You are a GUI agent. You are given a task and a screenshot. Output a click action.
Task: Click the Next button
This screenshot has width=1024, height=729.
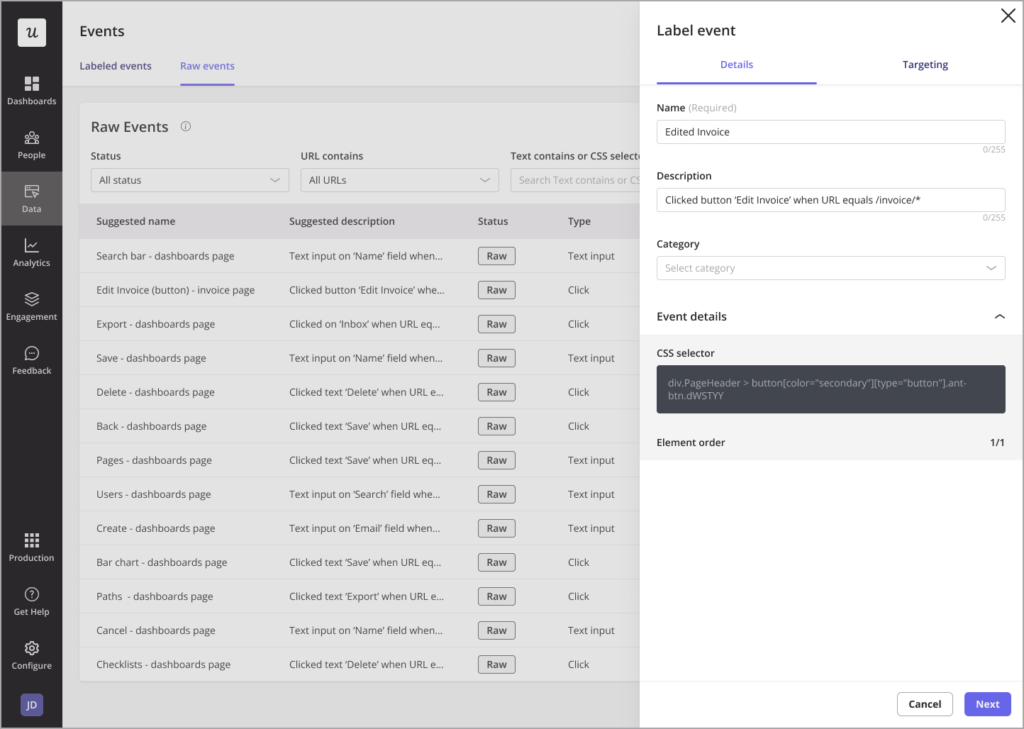coord(987,704)
